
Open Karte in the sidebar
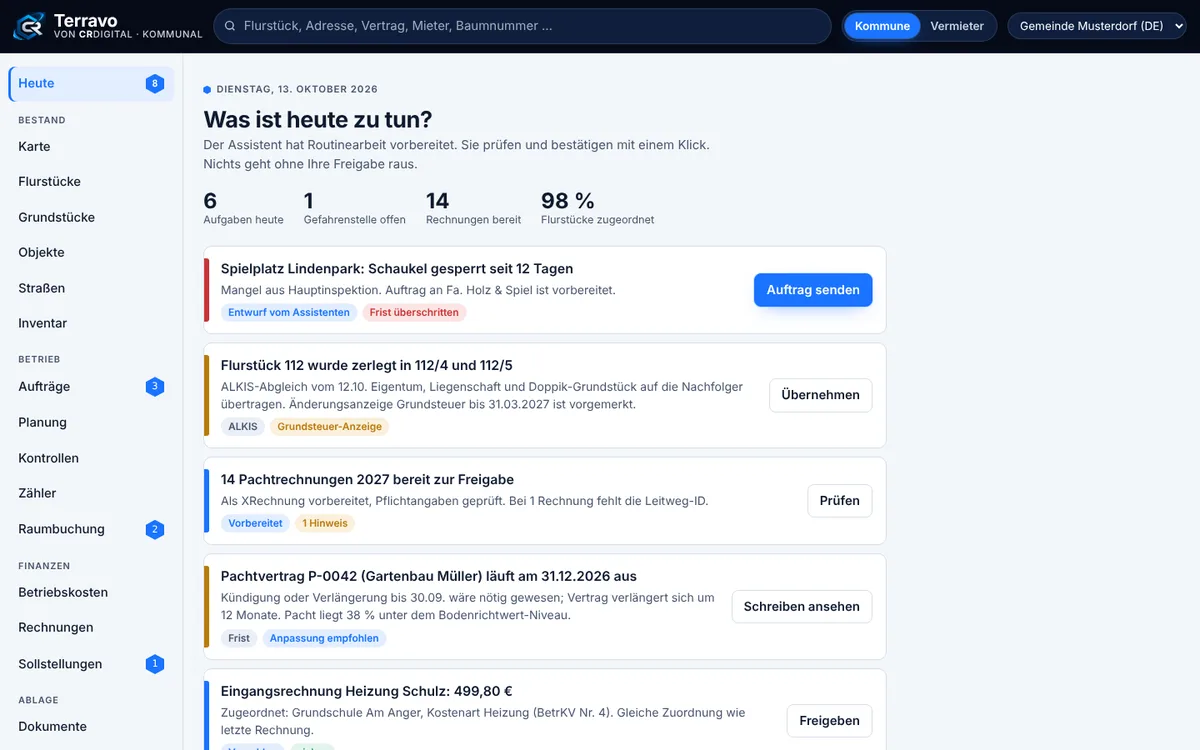click(x=91, y=146)
